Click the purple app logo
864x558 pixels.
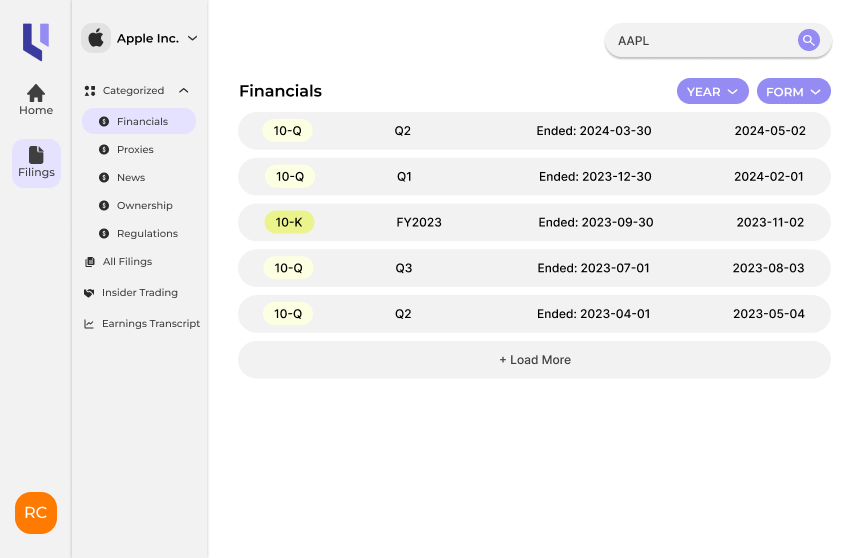pyautogui.click(x=36, y=42)
